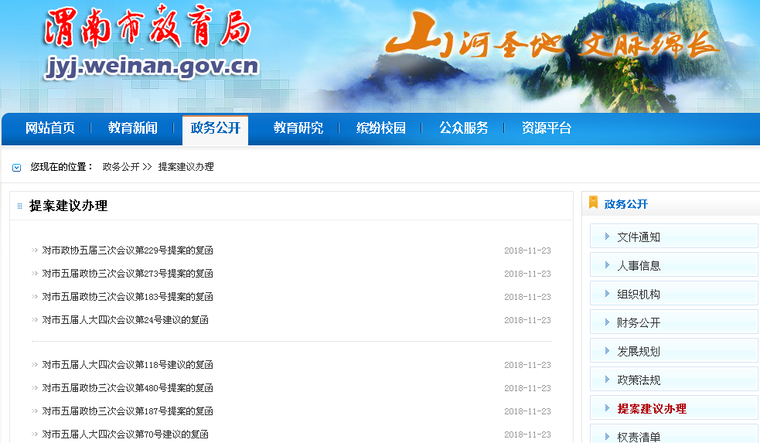Click the 提案建议办理 section heading
Image resolution: width=760 pixels, height=443 pixels.
68,206
